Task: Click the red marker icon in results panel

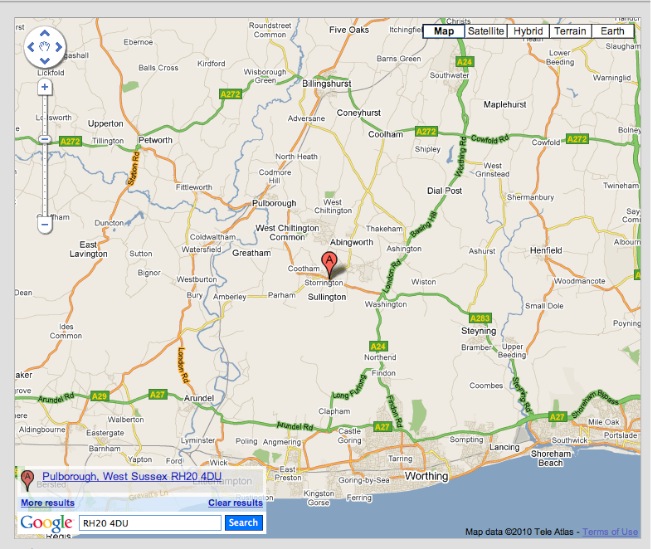Action: (27, 481)
